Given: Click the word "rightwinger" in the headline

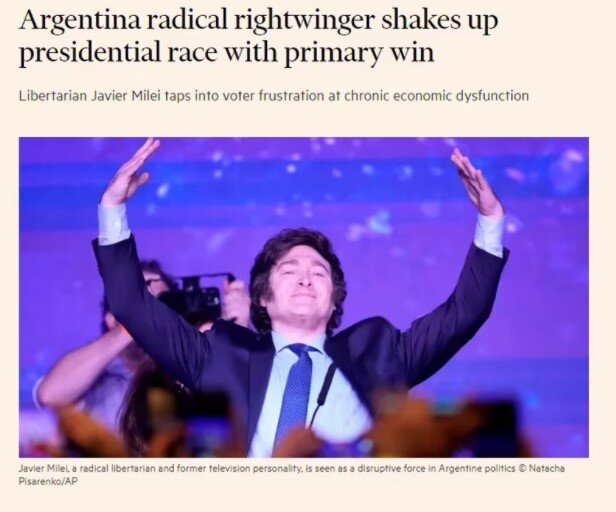Looking at the screenshot, I should (304, 22).
